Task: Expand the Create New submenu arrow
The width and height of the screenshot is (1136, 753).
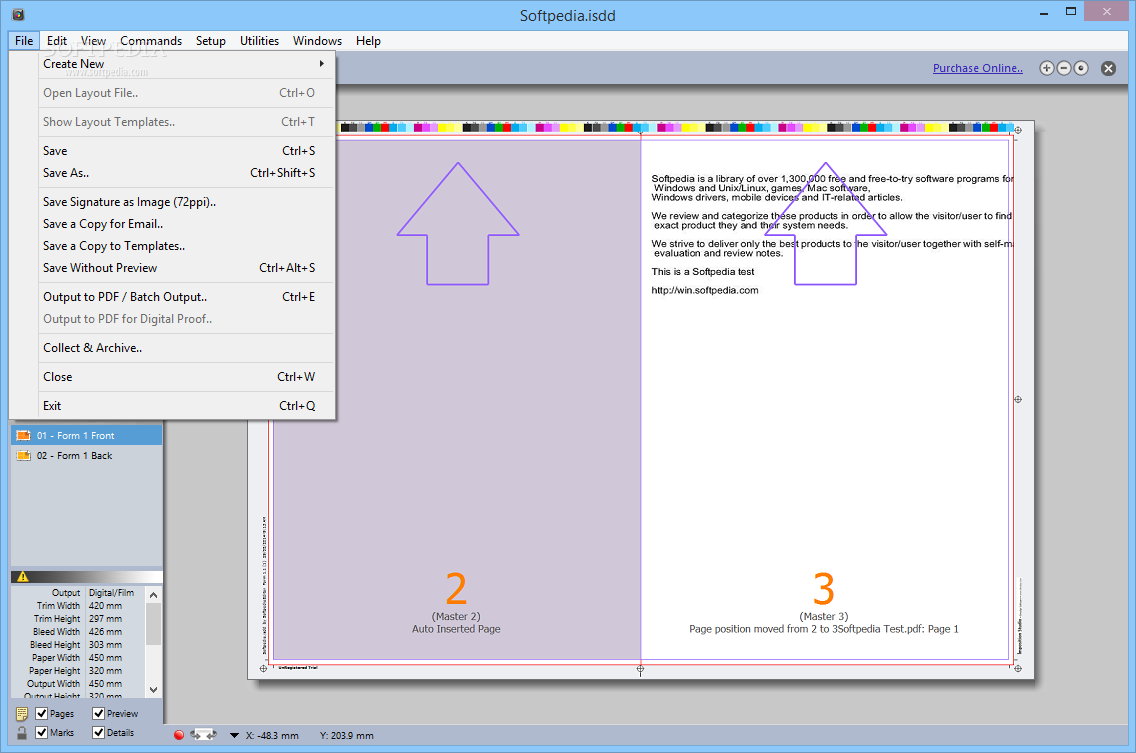Action: pyautogui.click(x=321, y=64)
